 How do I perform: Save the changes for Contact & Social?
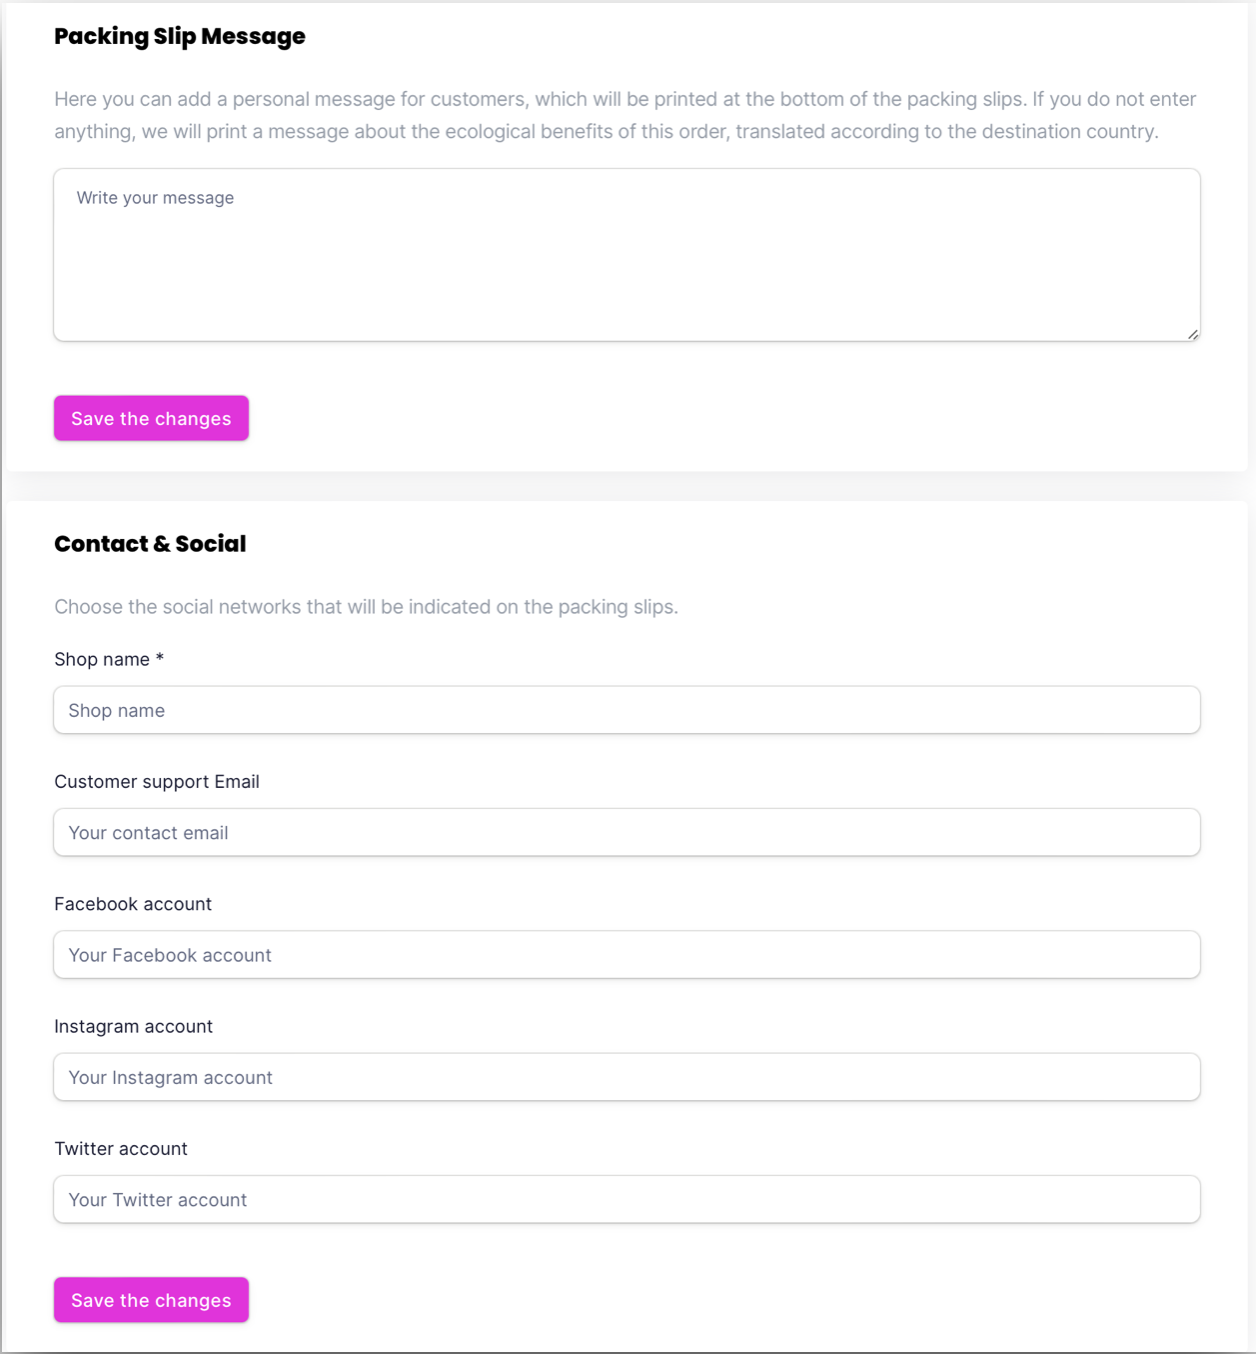(151, 1300)
